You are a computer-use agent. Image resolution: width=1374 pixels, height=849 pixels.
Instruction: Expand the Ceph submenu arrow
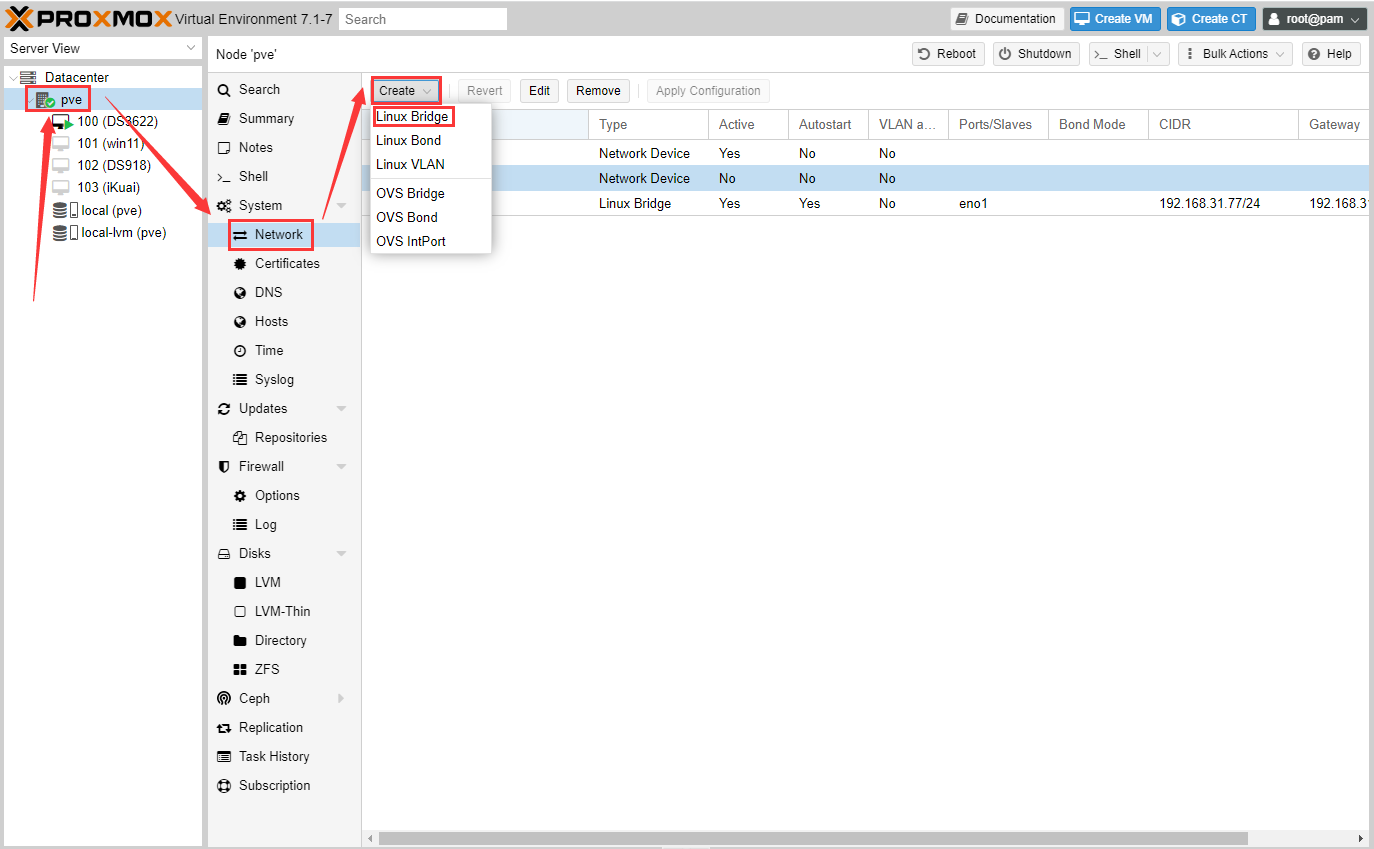(x=341, y=698)
